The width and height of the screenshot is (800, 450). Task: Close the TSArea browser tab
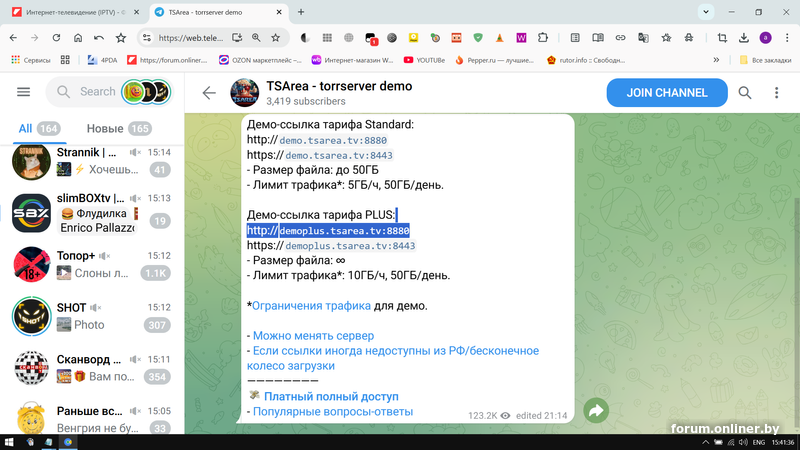point(279,12)
